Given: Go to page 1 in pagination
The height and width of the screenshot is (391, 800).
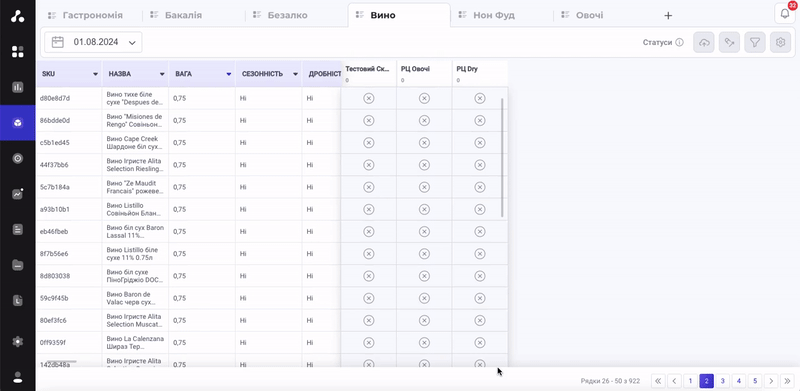Looking at the screenshot, I should point(690,381).
